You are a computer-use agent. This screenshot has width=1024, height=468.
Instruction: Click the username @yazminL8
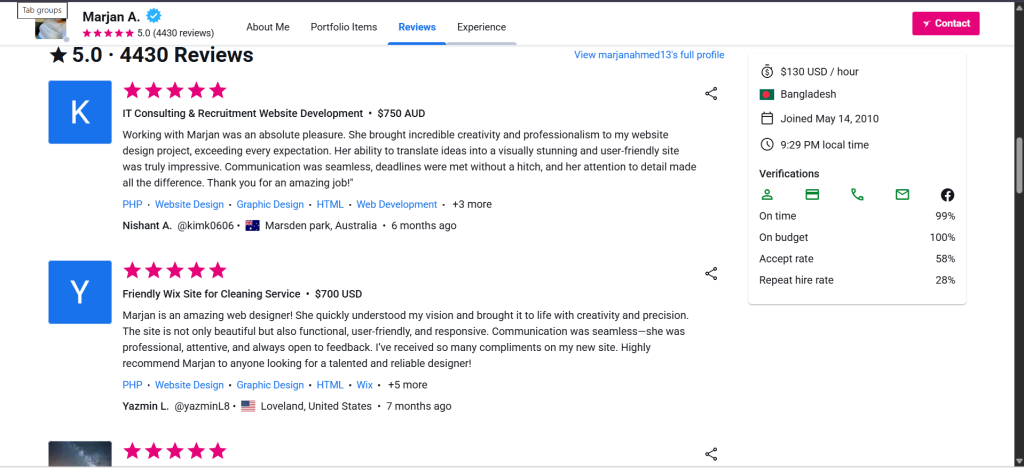[x=202, y=406]
